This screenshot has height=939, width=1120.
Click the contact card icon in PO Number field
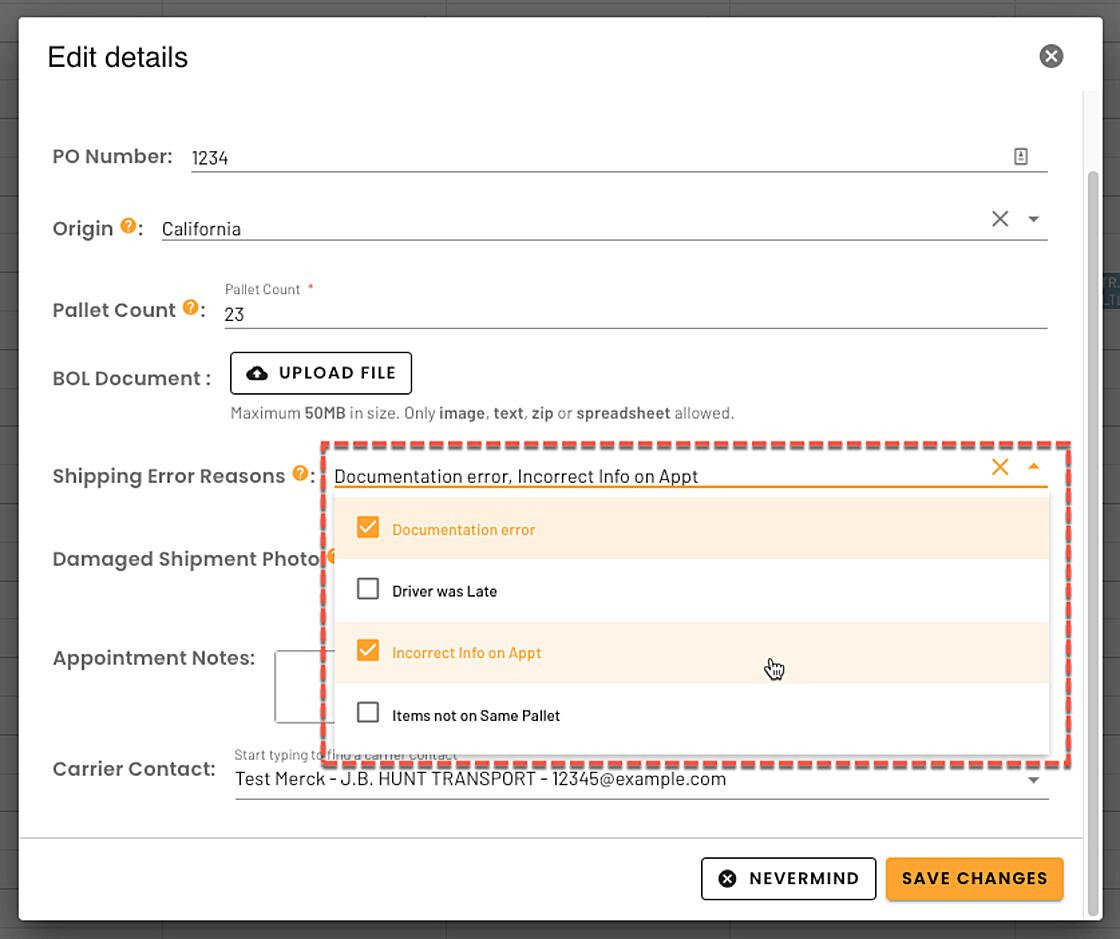(x=1020, y=156)
